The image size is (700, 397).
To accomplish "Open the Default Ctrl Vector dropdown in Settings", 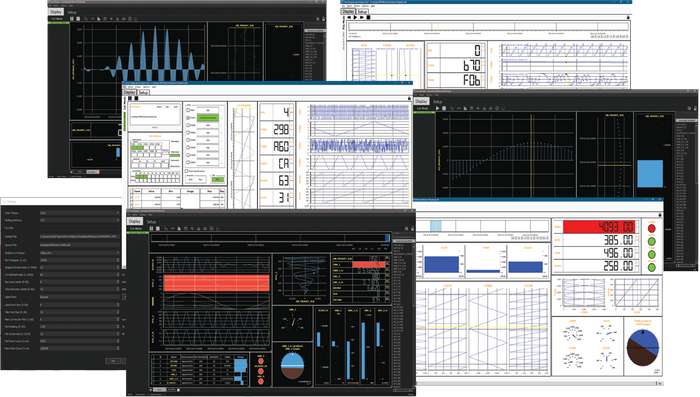I will tap(79, 253).
